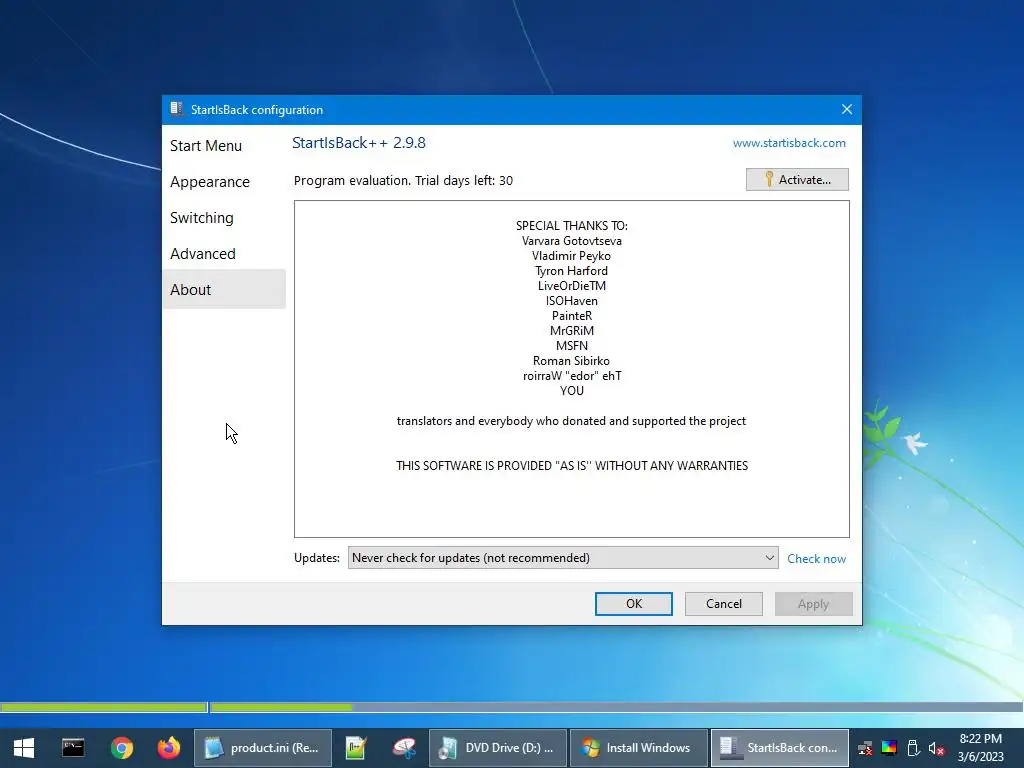The height and width of the screenshot is (768, 1024).
Task: Click the name Varvara Gotovtseva
Action: (x=571, y=241)
